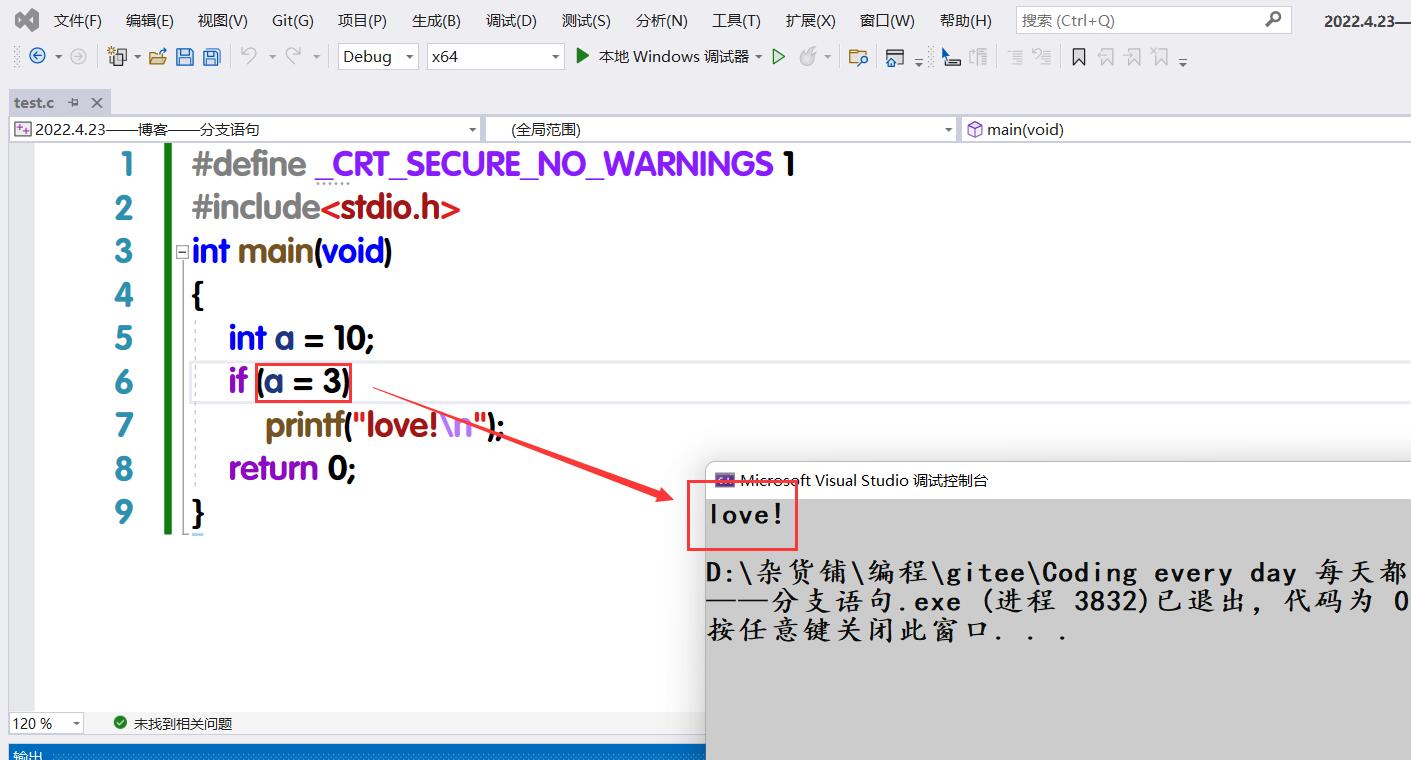Open the main(void) member dropdown

tap(1186, 129)
